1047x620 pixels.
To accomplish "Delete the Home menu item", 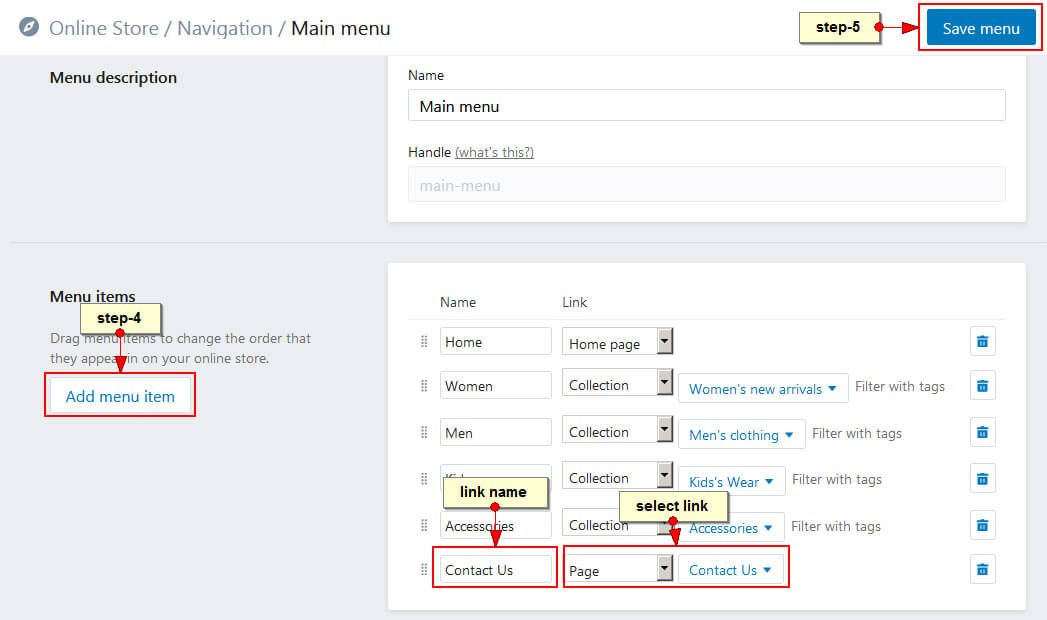I will click(x=981, y=342).
